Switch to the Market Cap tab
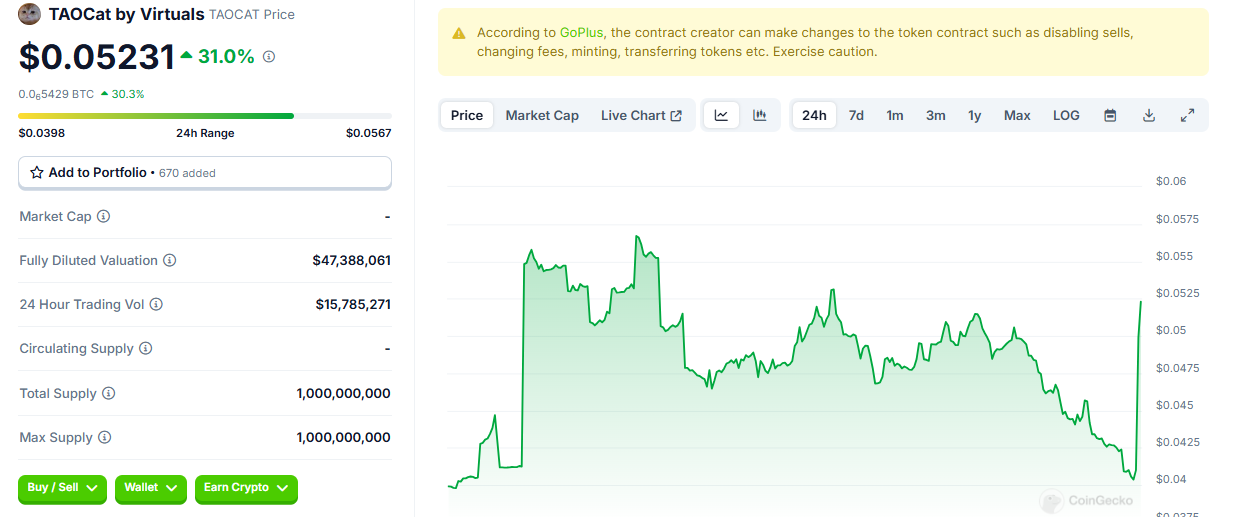Viewport: 1237px width, 517px height. 542,115
